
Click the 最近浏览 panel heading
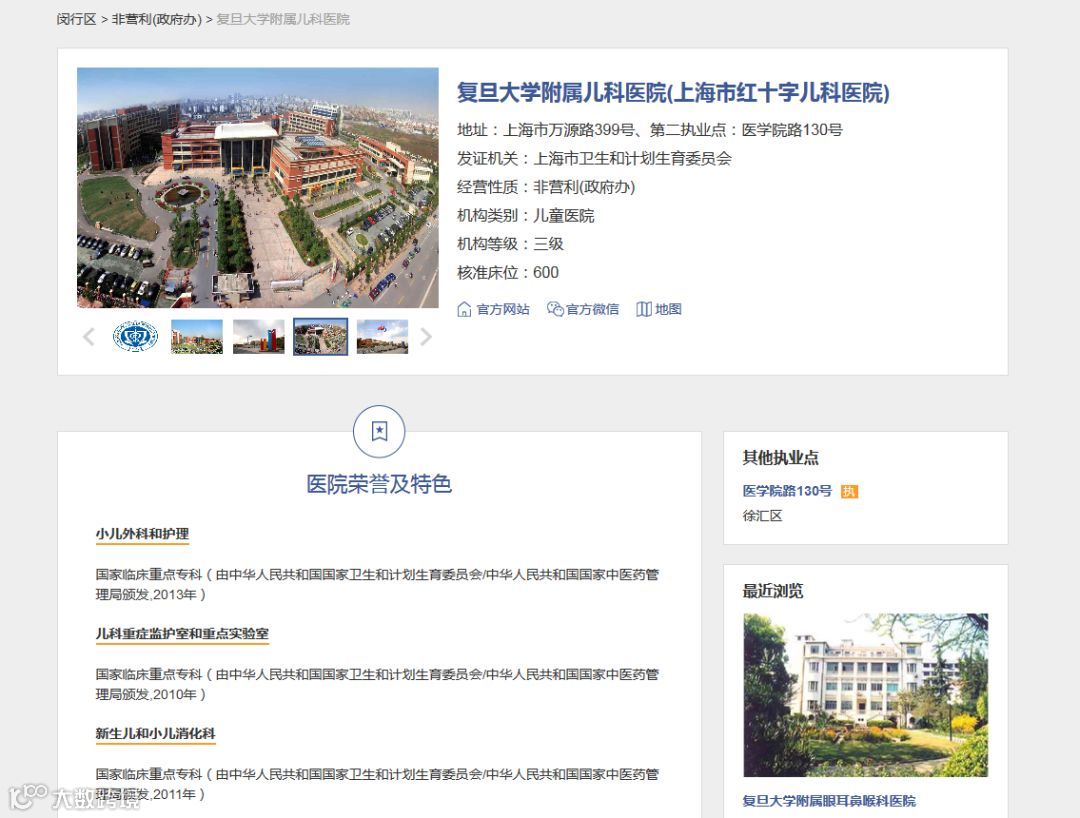773,591
